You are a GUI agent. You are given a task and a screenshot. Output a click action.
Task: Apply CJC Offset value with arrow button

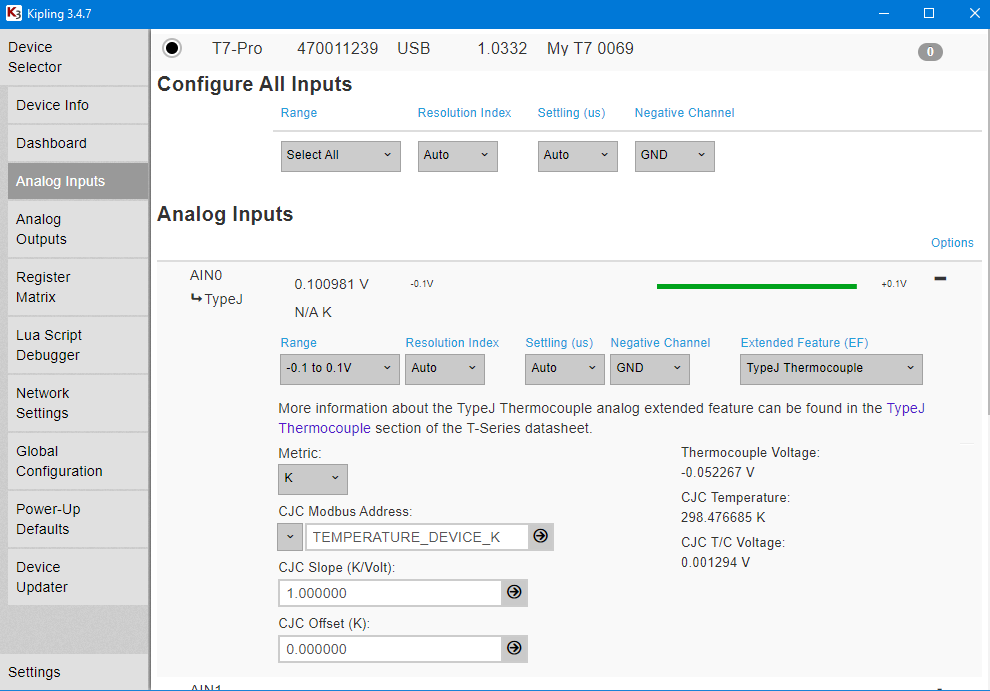[514, 649]
